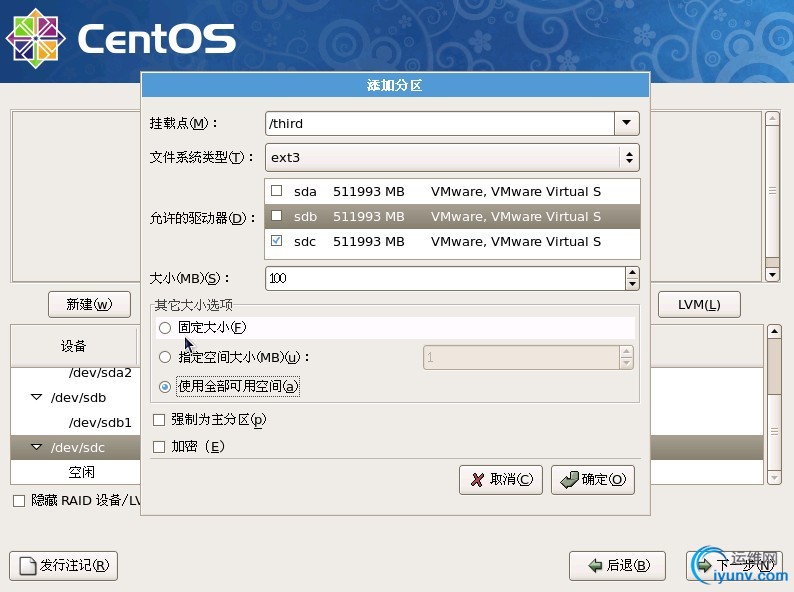Image resolution: width=794 pixels, height=592 pixels.
Task: Select the 指定空间大小(MB) radio option
Action: (x=165, y=358)
